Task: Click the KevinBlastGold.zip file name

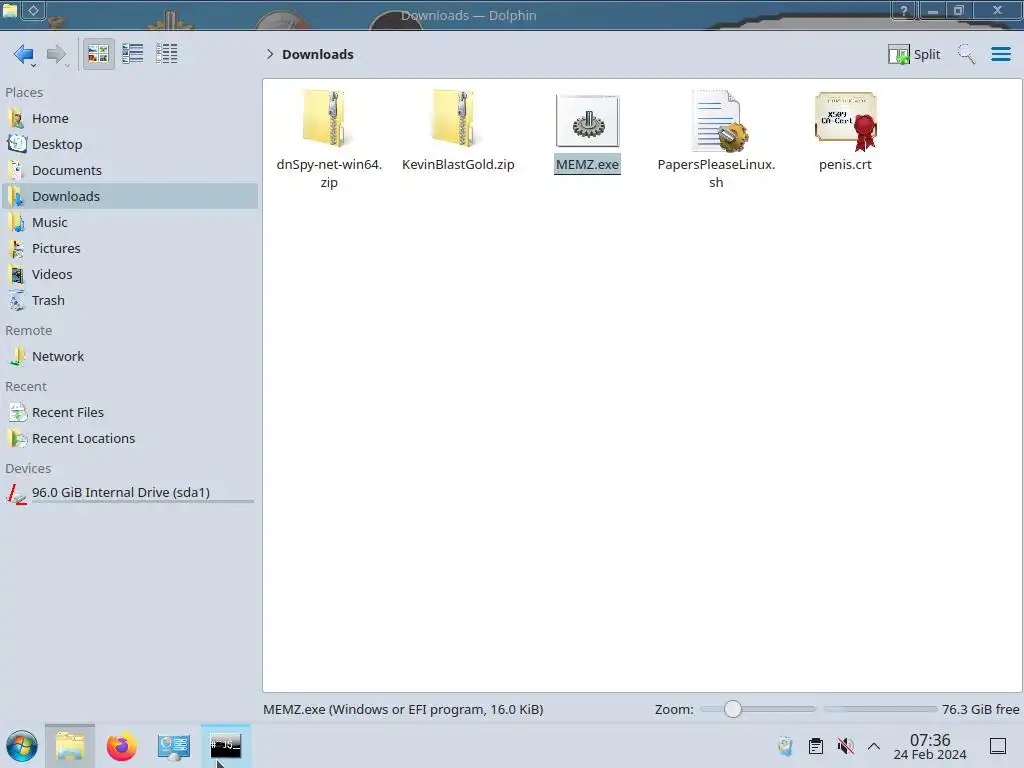Action: coord(458,165)
